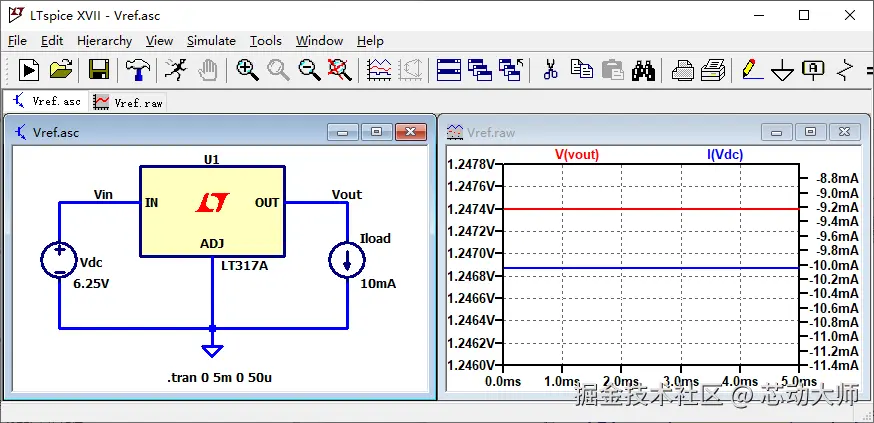Click the I(Vdc) trace label
874x423 pixels.
[x=725, y=154]
